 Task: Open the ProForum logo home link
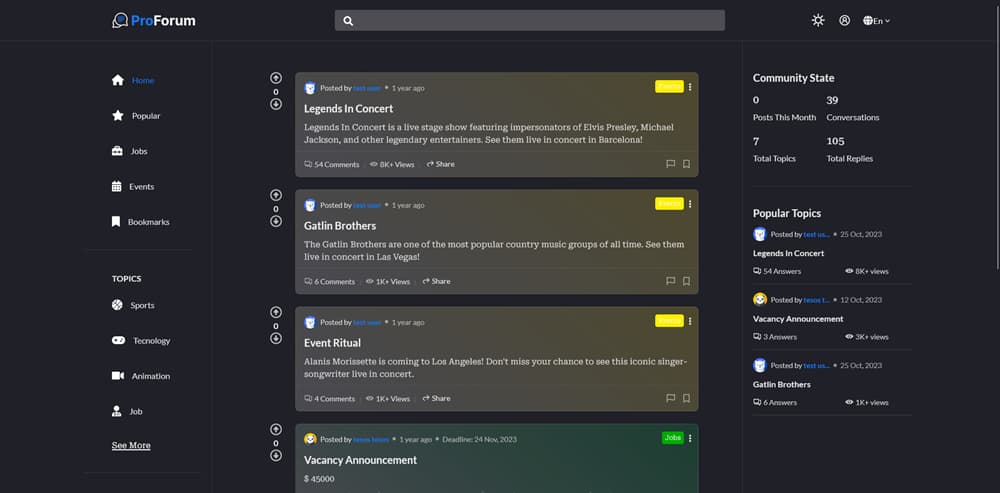[154, 20]
